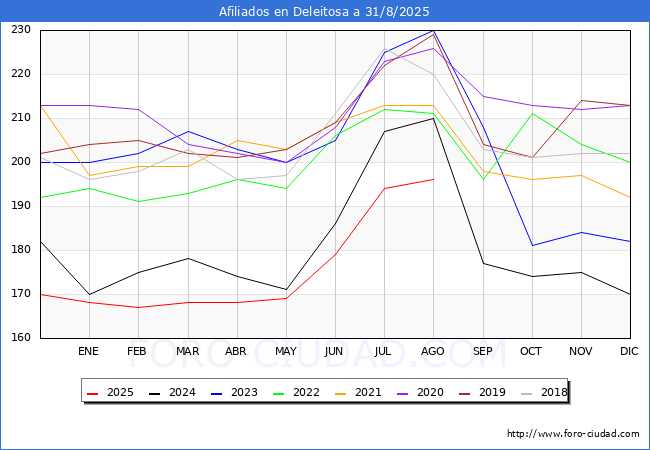Select the '2023' legend label
This screenshot has width=650, height=450.
[x=244, y=392]
